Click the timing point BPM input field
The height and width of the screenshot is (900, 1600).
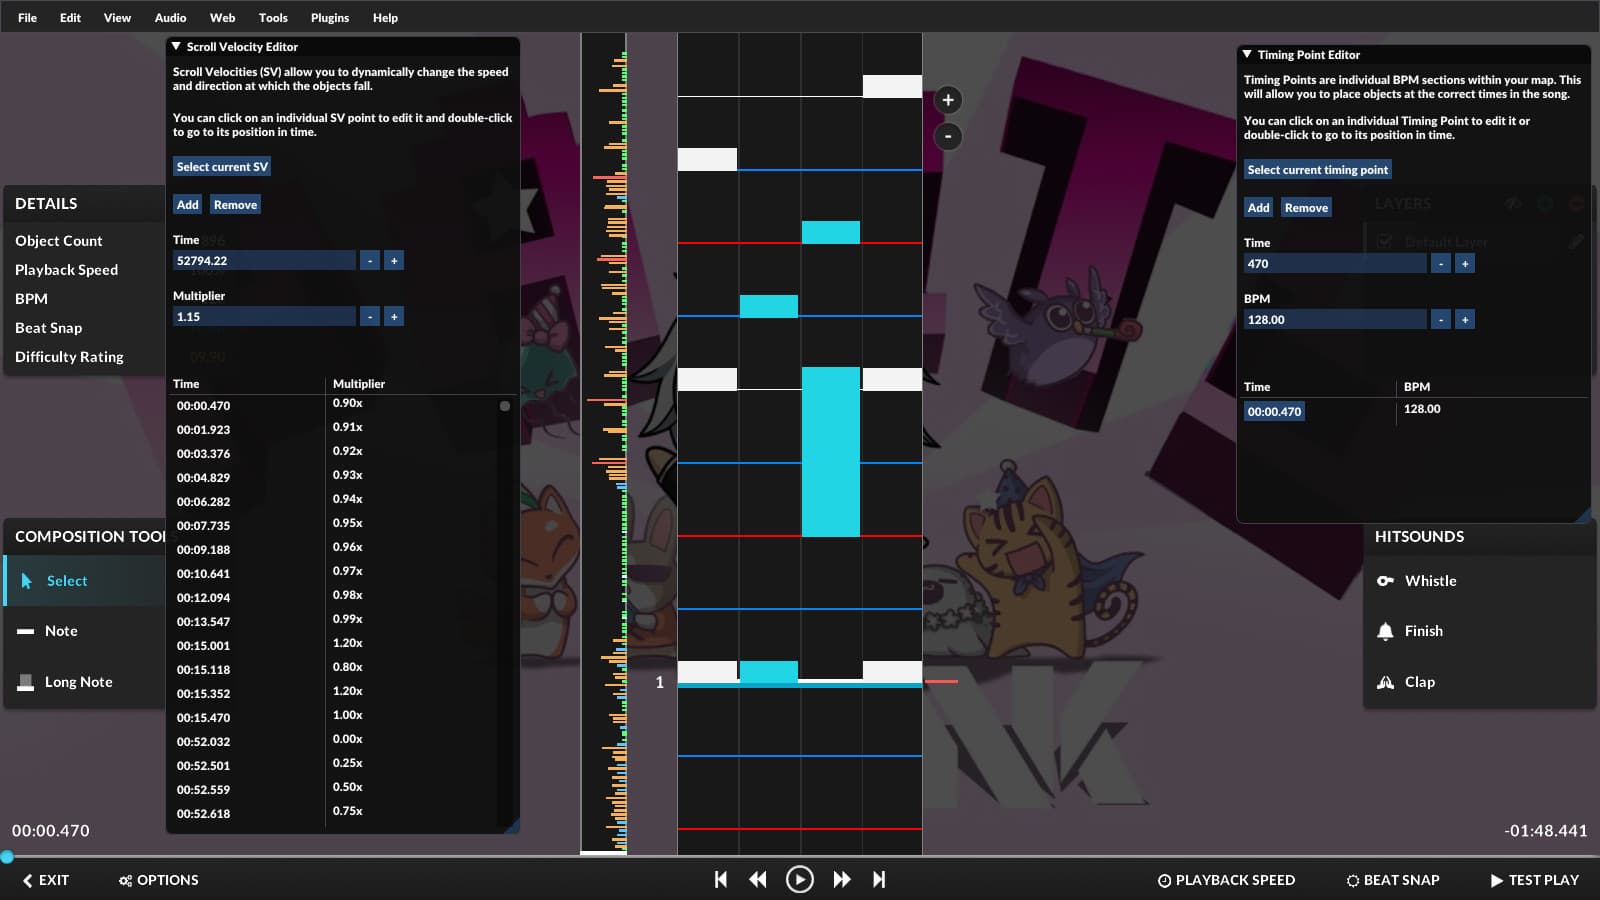pos(1335,320)
